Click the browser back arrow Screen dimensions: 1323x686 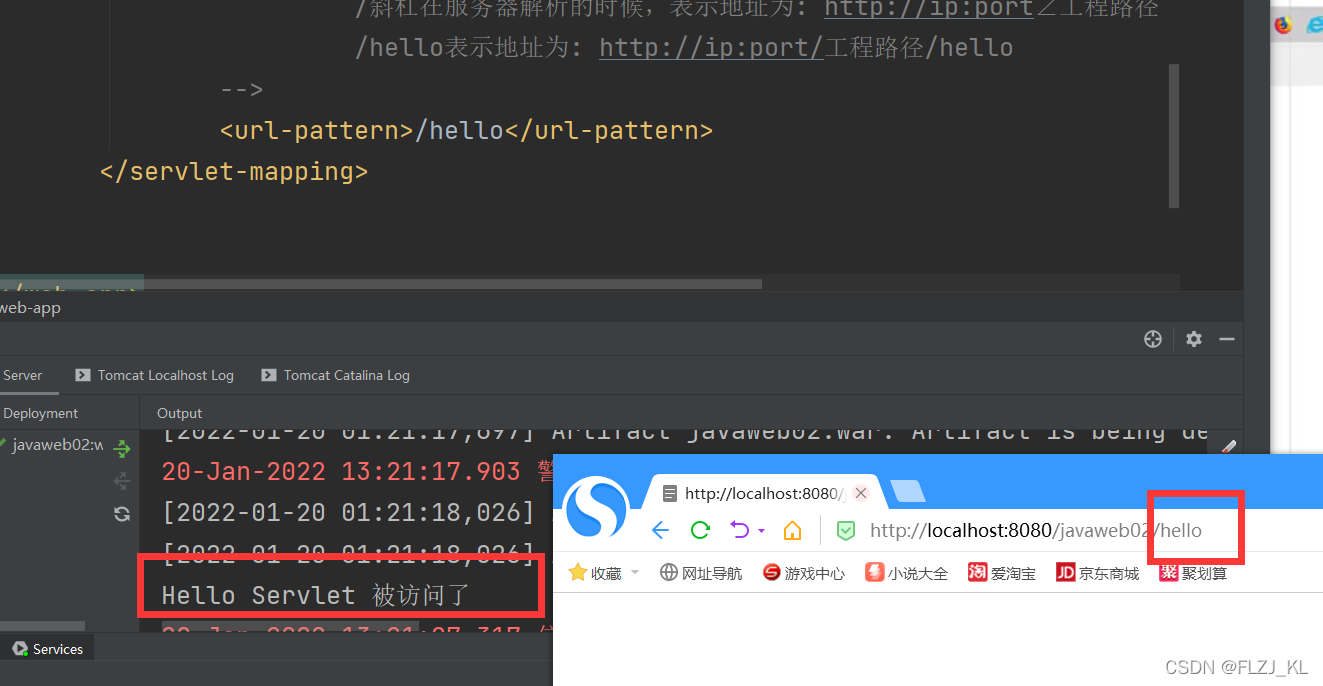[660, 530]
